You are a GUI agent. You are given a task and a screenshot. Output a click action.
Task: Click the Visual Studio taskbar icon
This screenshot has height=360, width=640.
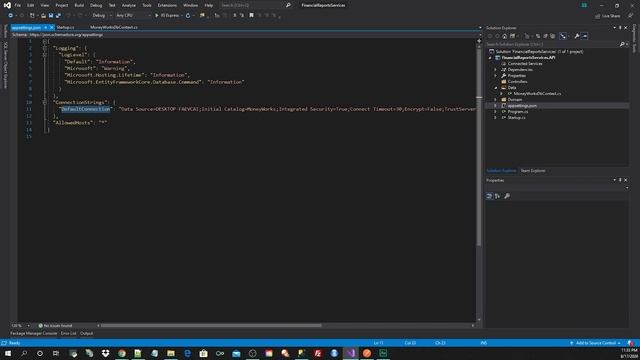[x=351, y=353]
